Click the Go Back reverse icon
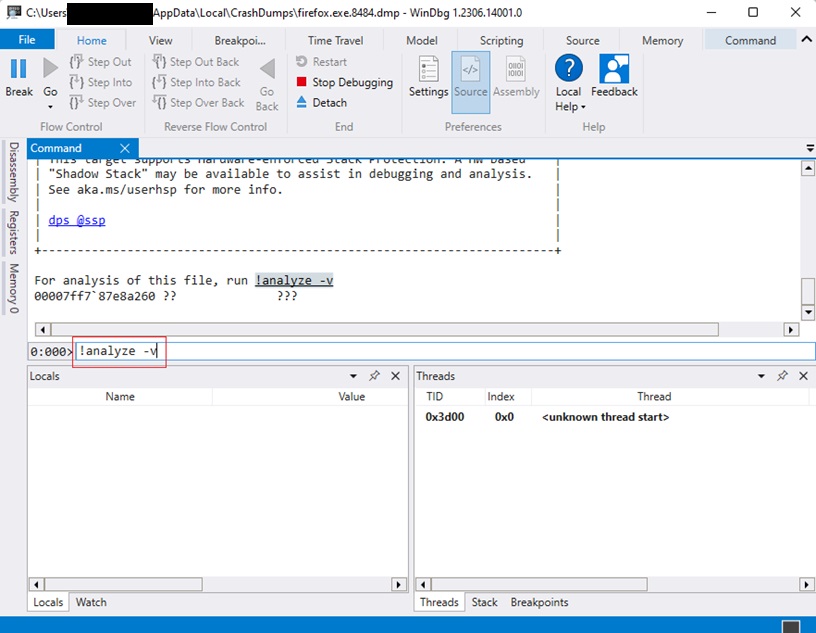 coord(267,69)
